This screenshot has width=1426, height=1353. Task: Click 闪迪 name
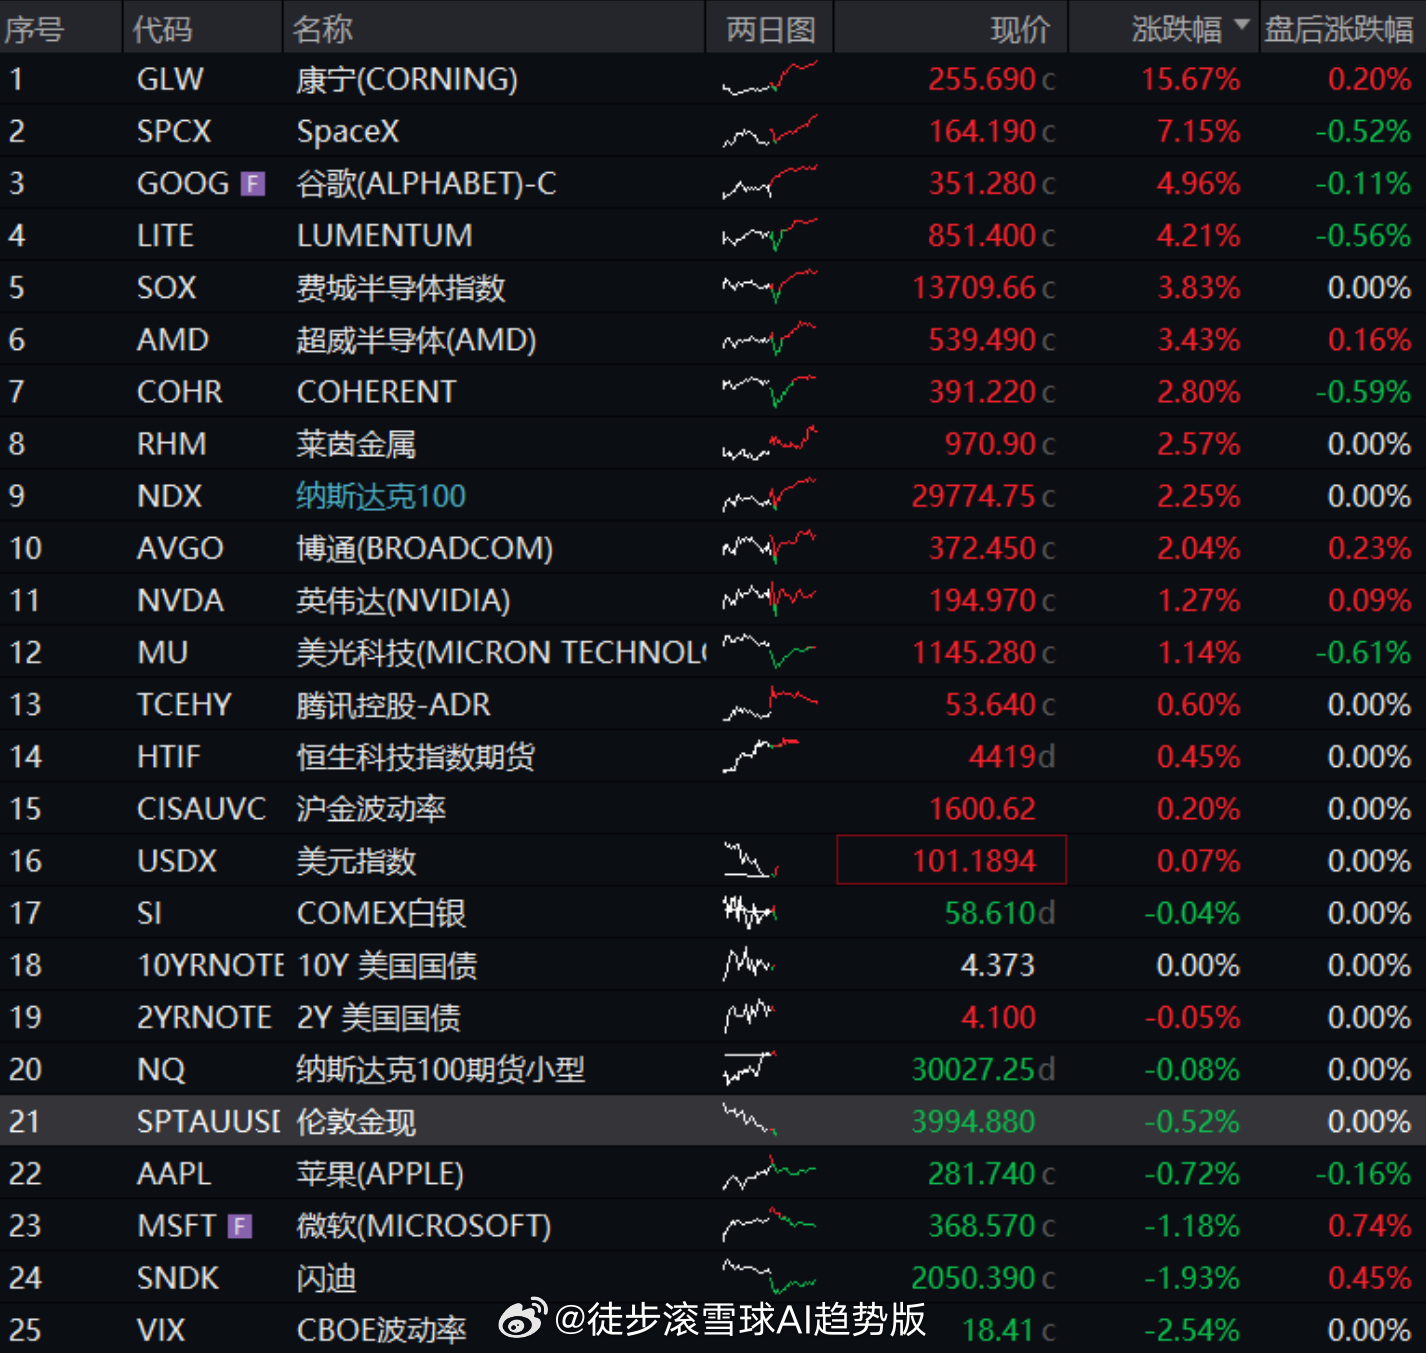[326, 1278]
